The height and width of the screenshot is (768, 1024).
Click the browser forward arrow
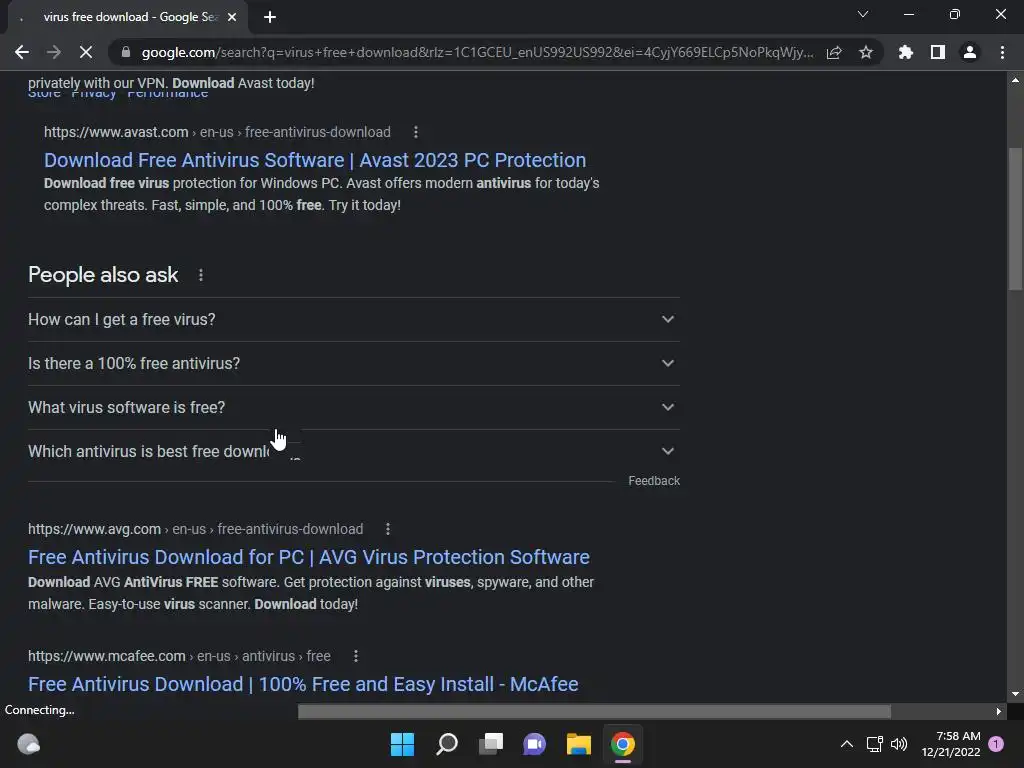54,52
